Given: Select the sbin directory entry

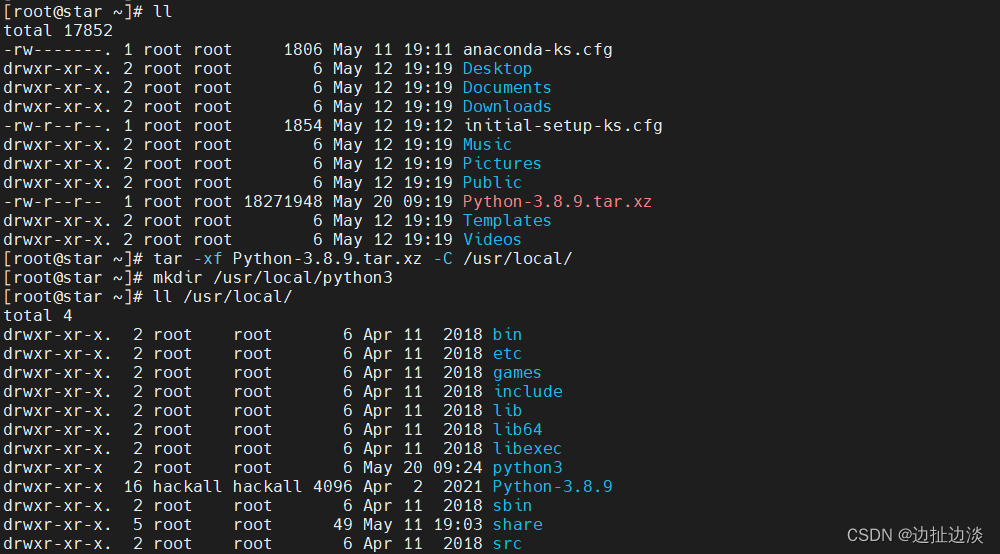Looking at the screenshot, I should (512, 505).
